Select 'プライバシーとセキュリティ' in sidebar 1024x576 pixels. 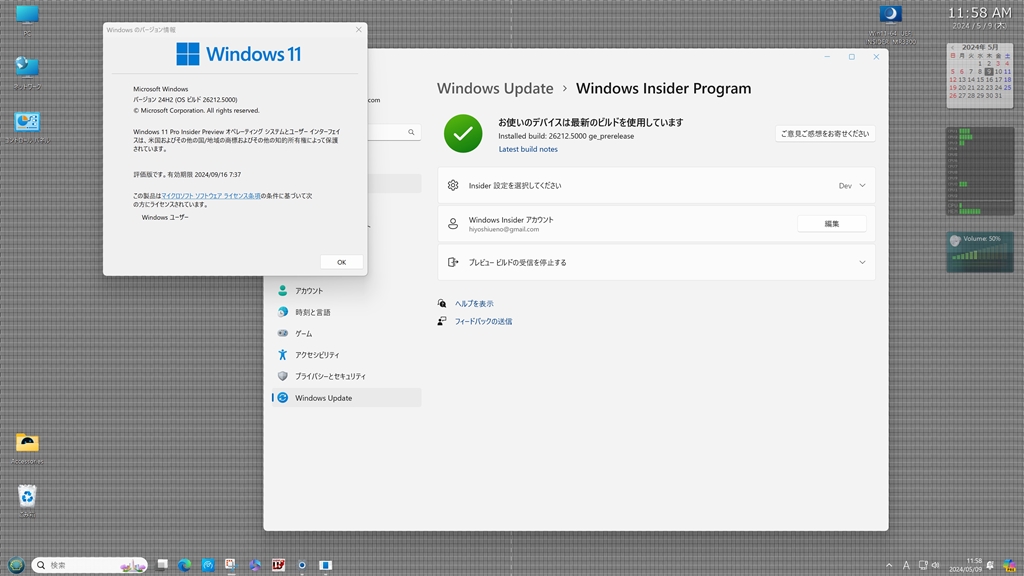pos(330,376)
